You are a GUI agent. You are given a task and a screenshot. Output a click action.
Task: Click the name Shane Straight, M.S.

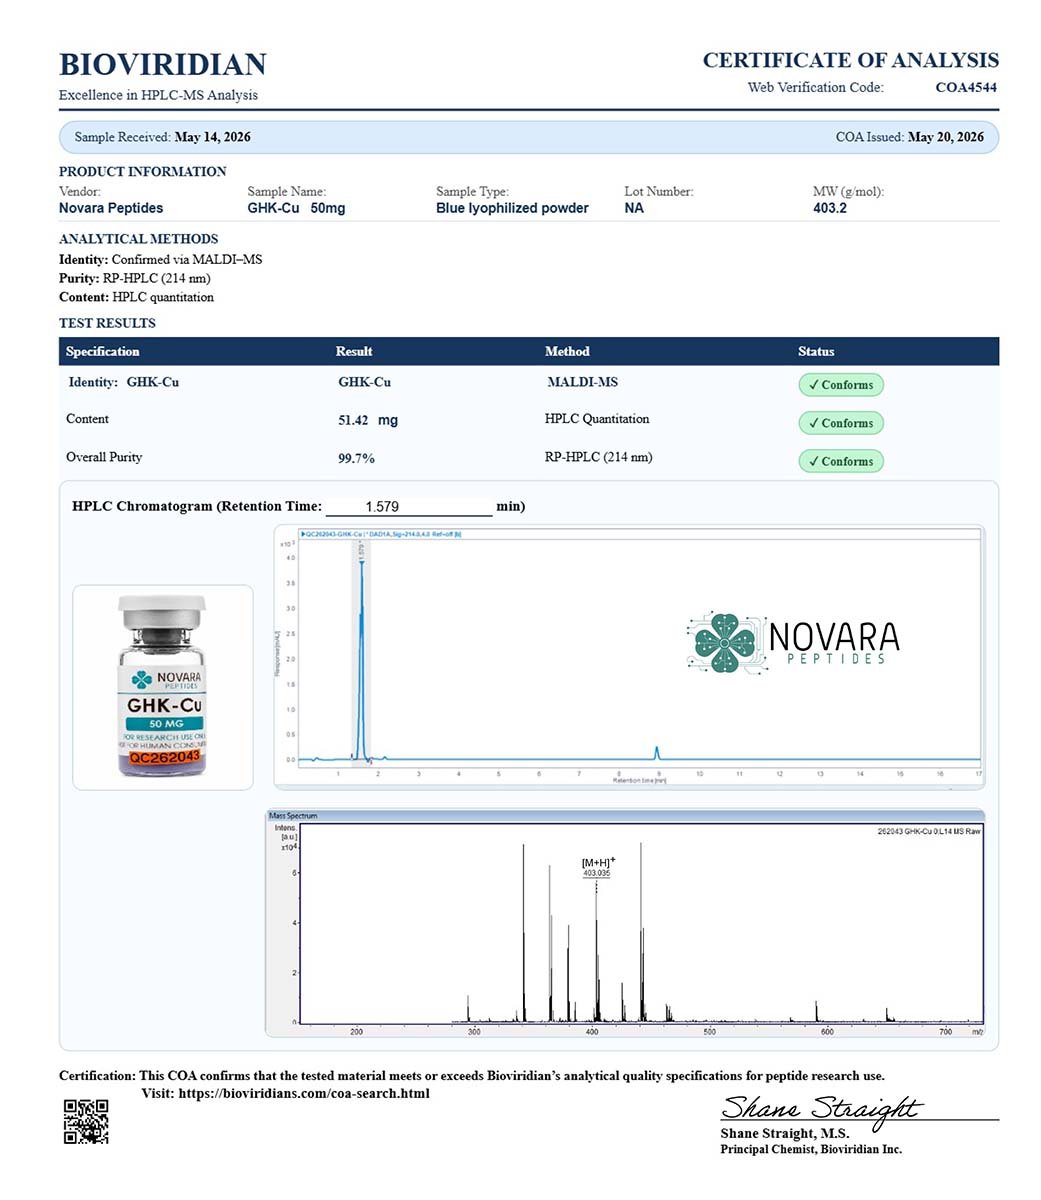click(x=785, y=1134)
